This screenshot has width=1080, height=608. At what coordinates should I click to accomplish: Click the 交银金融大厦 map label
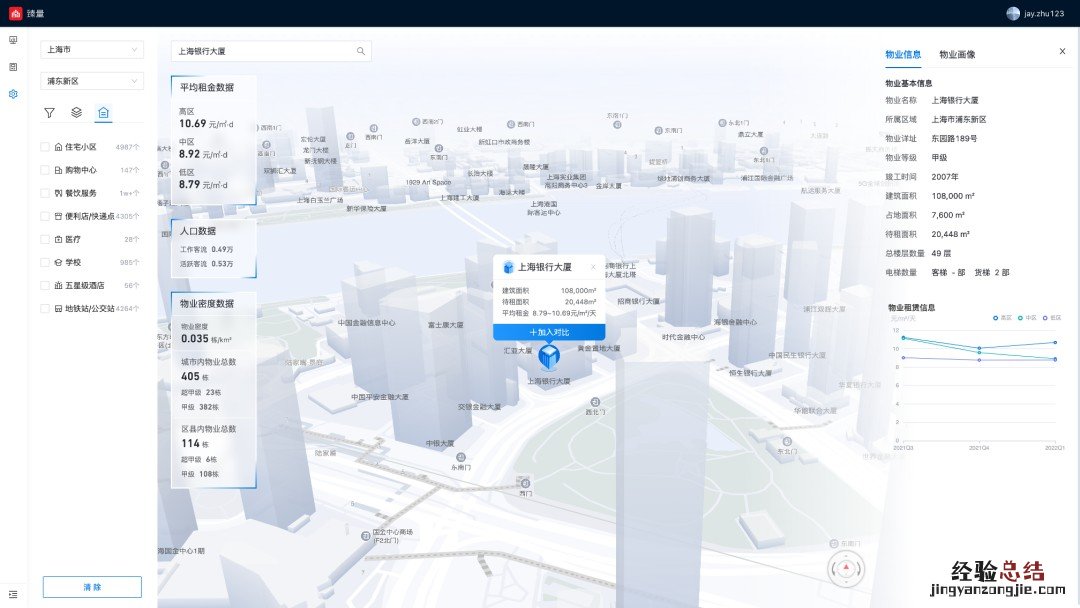coord(479,407)
